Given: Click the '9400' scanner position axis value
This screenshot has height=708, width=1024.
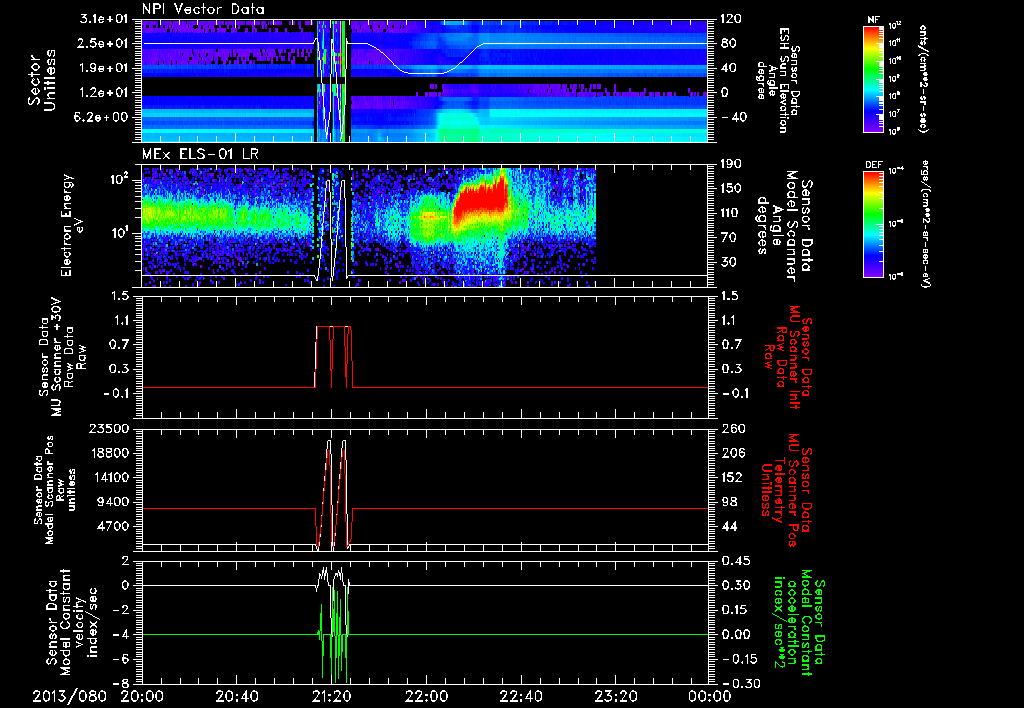Looking at the screenshot, I should pos(114,502).
